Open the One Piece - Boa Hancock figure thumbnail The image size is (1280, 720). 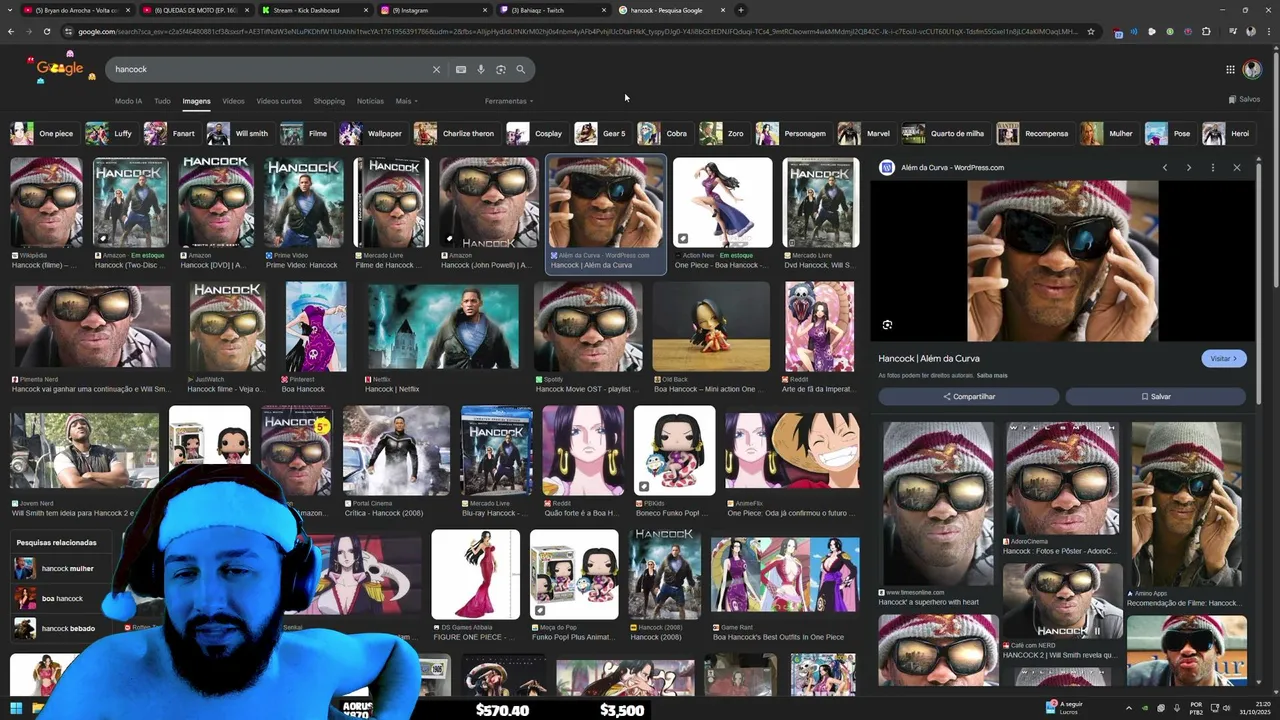coord(722,203)
